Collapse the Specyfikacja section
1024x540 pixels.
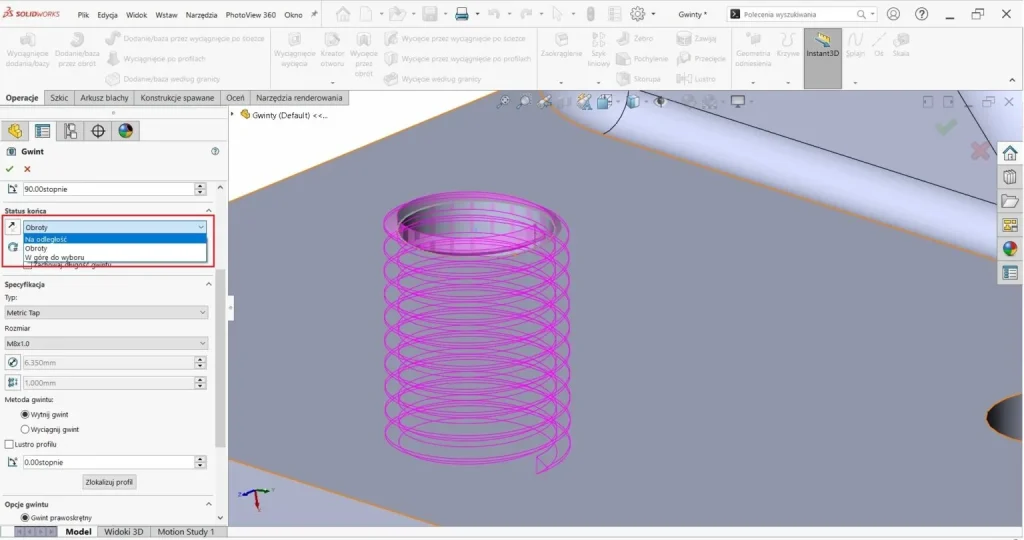pyautogui.click(x=208, y=285)
